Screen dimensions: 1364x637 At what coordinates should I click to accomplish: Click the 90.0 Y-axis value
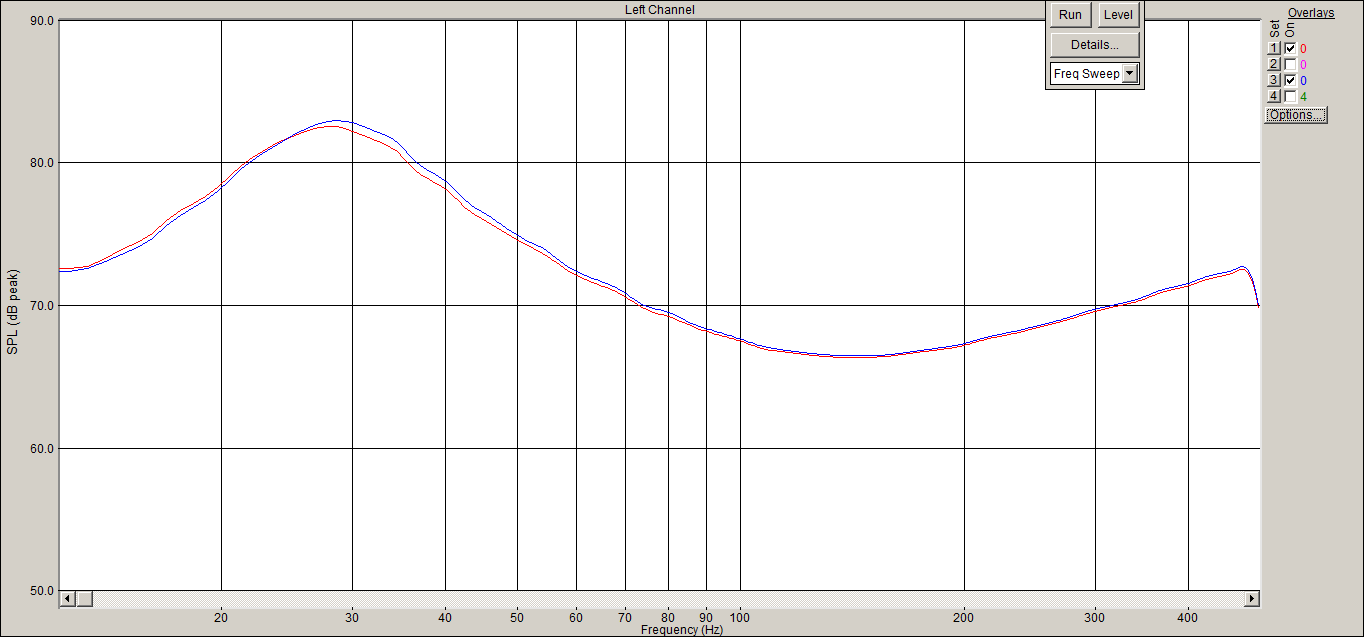click(42, 20)
